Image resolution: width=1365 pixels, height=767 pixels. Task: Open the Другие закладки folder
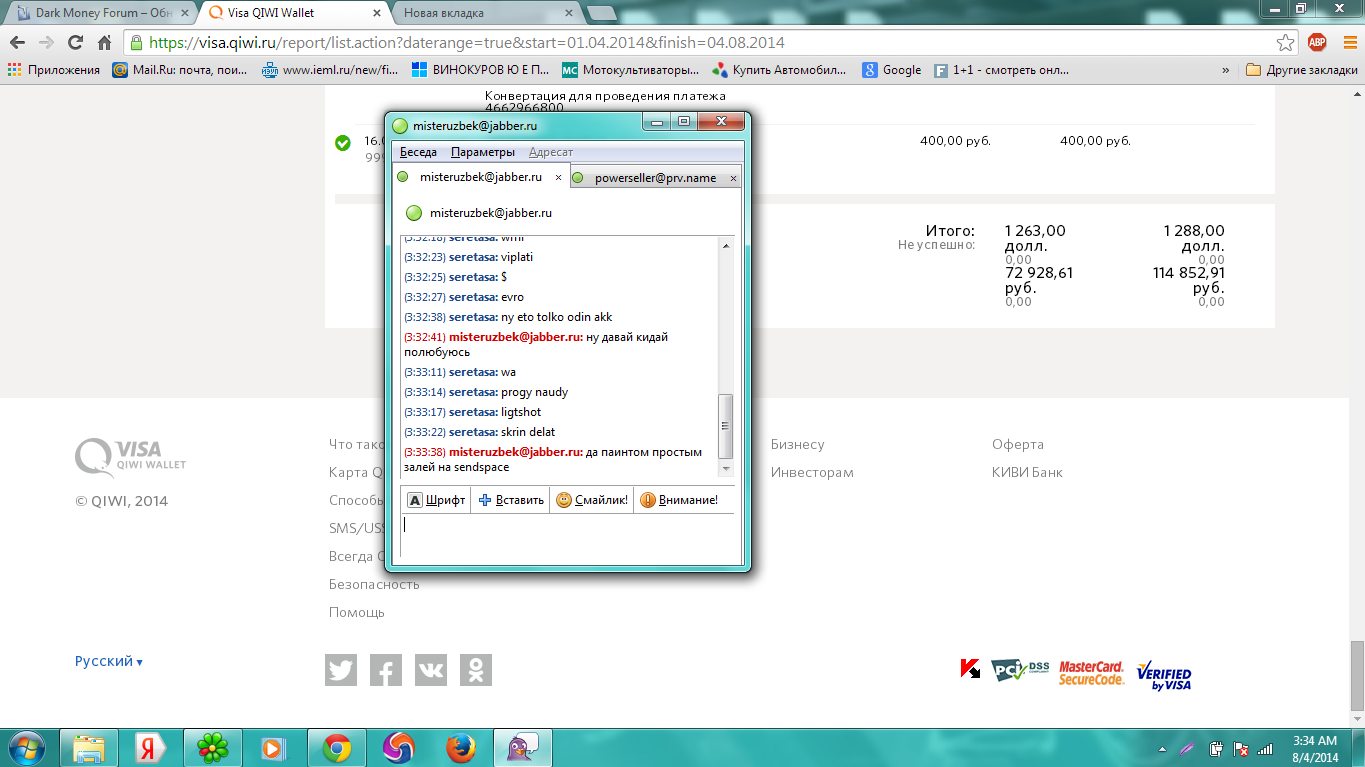tap(1301, 70)
